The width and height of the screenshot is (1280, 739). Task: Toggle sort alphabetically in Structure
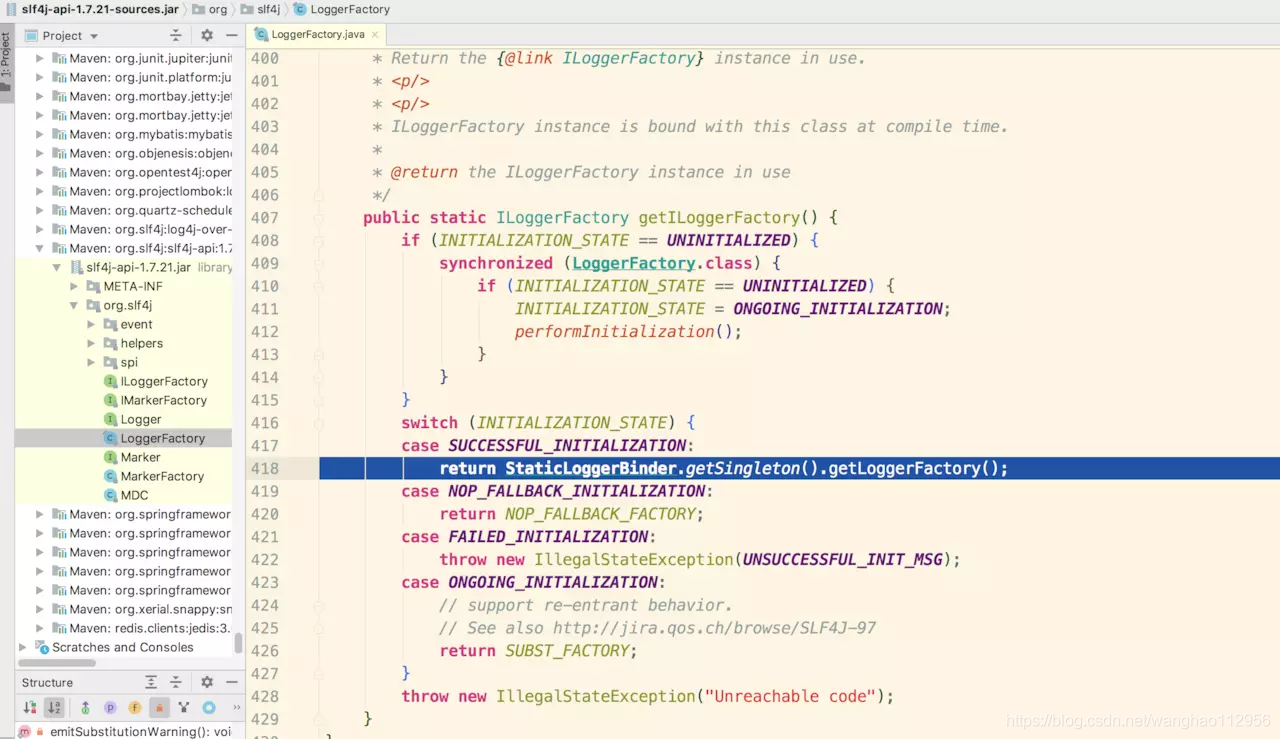[x=55, y=707]
